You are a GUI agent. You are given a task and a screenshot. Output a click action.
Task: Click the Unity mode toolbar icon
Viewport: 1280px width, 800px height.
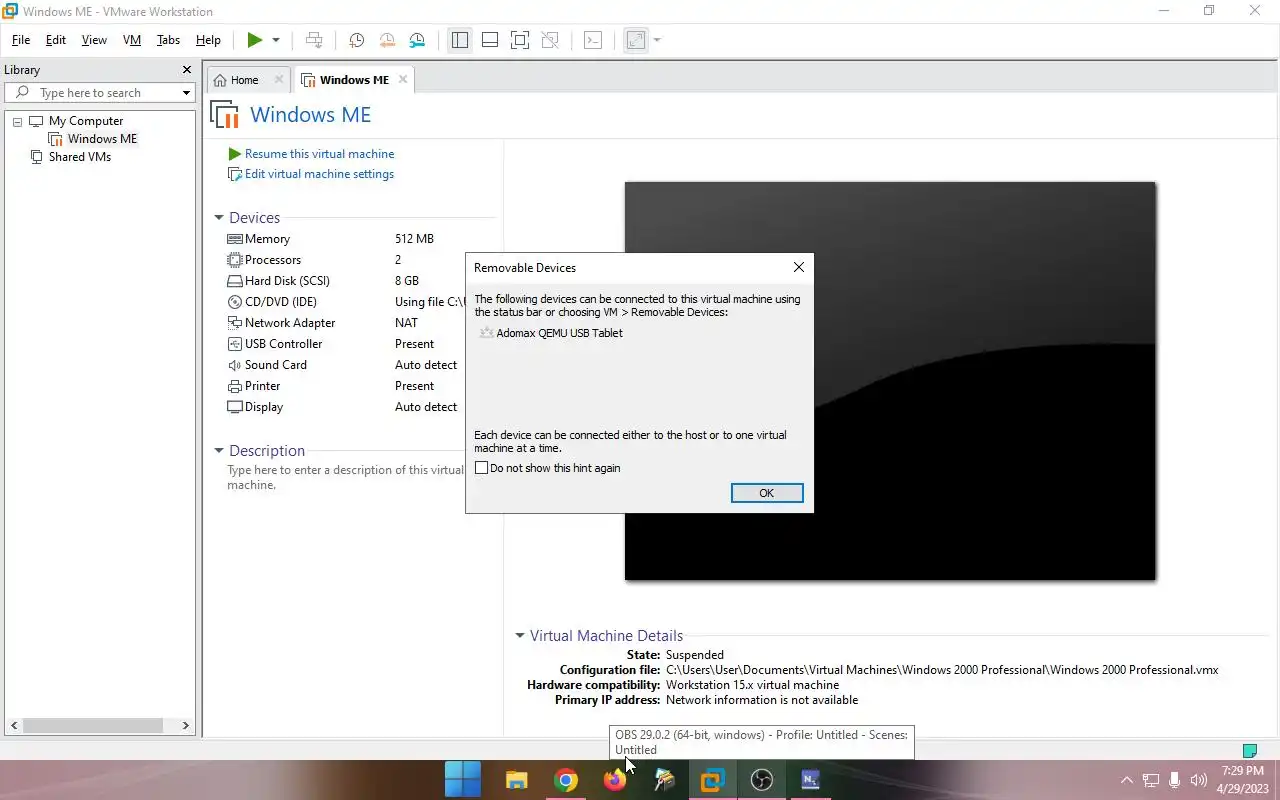click(550, 40)
